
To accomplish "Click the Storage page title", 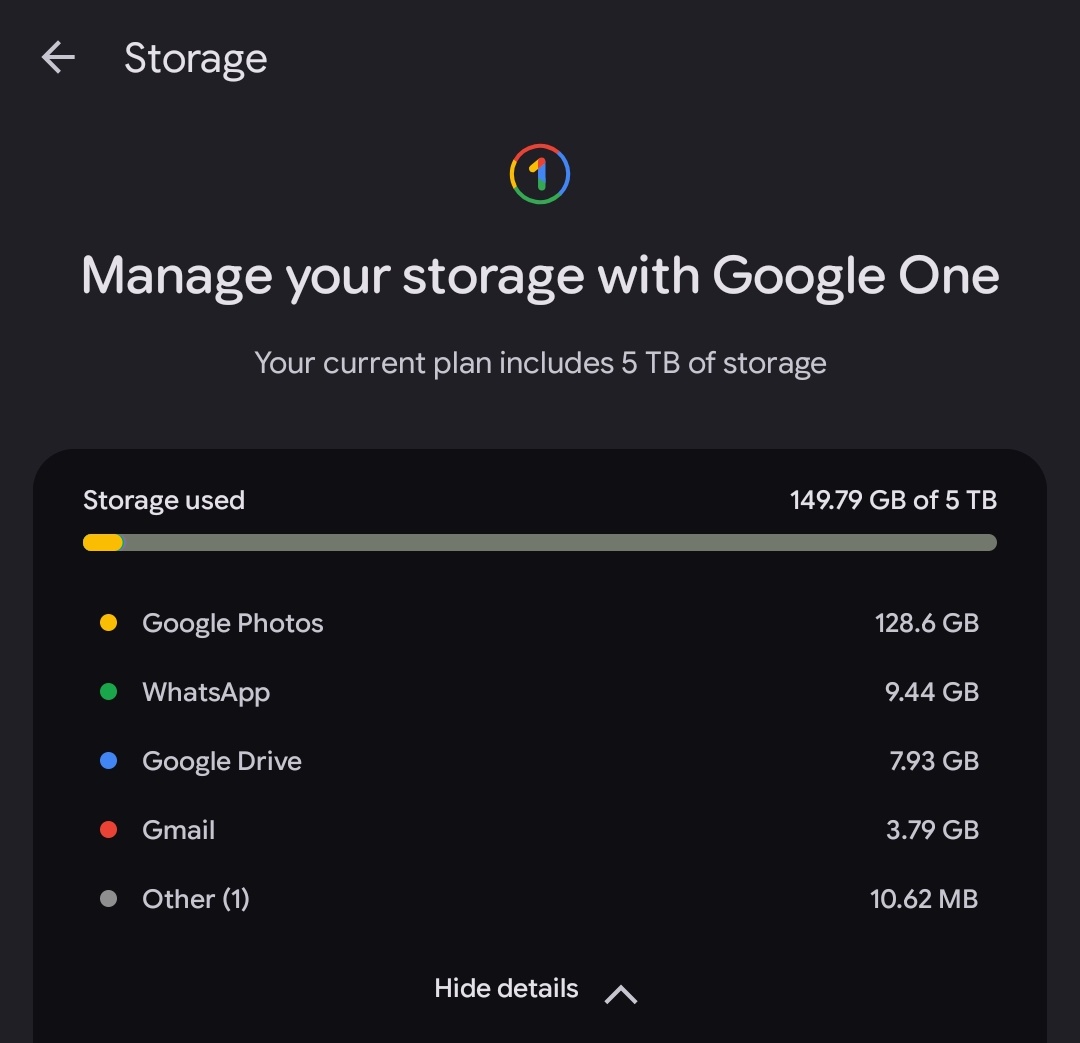I will tap(196, 59).
